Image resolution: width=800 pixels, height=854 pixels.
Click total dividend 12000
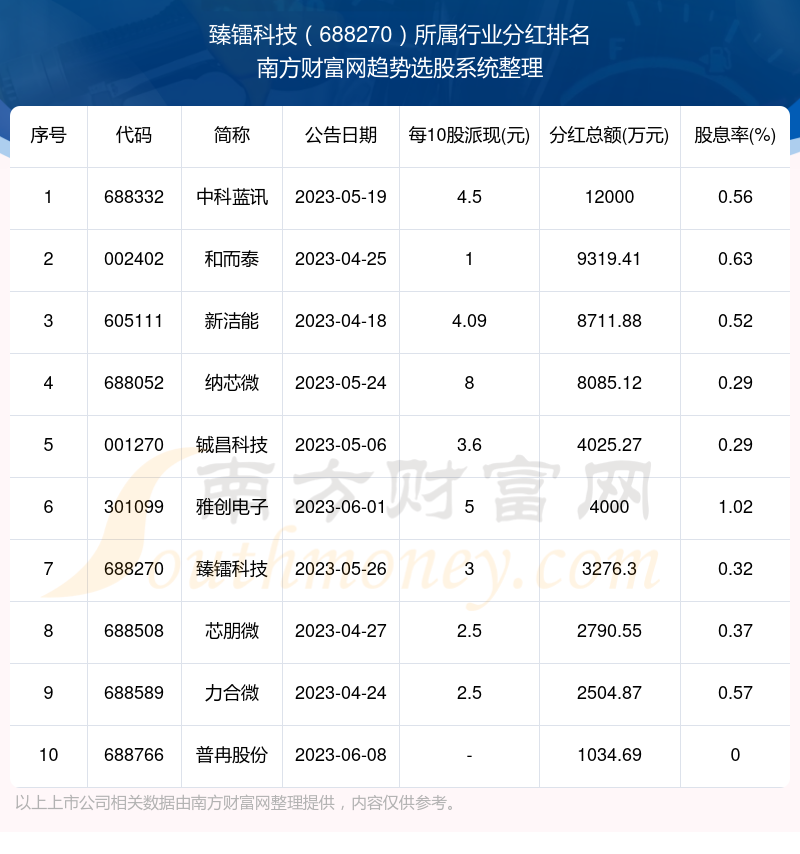[x=609, y=197]
